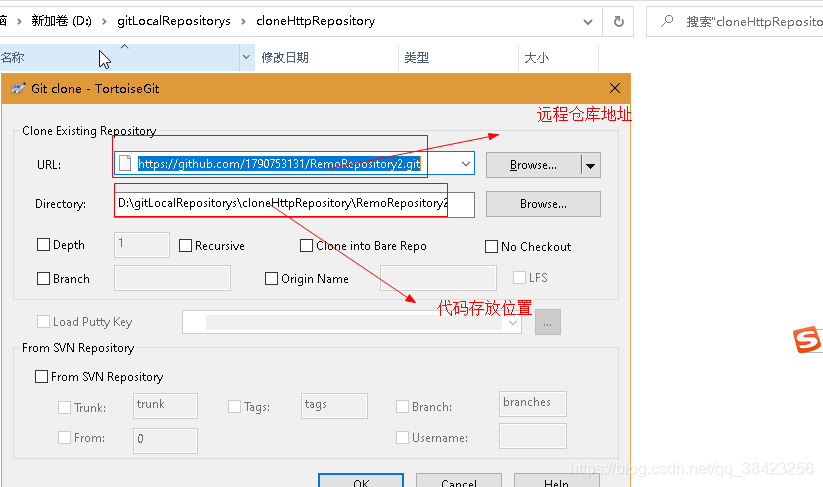The width and height of the screenshot is (823, 487).
Task: Click the Directory input field
Action: click(294, 204)
